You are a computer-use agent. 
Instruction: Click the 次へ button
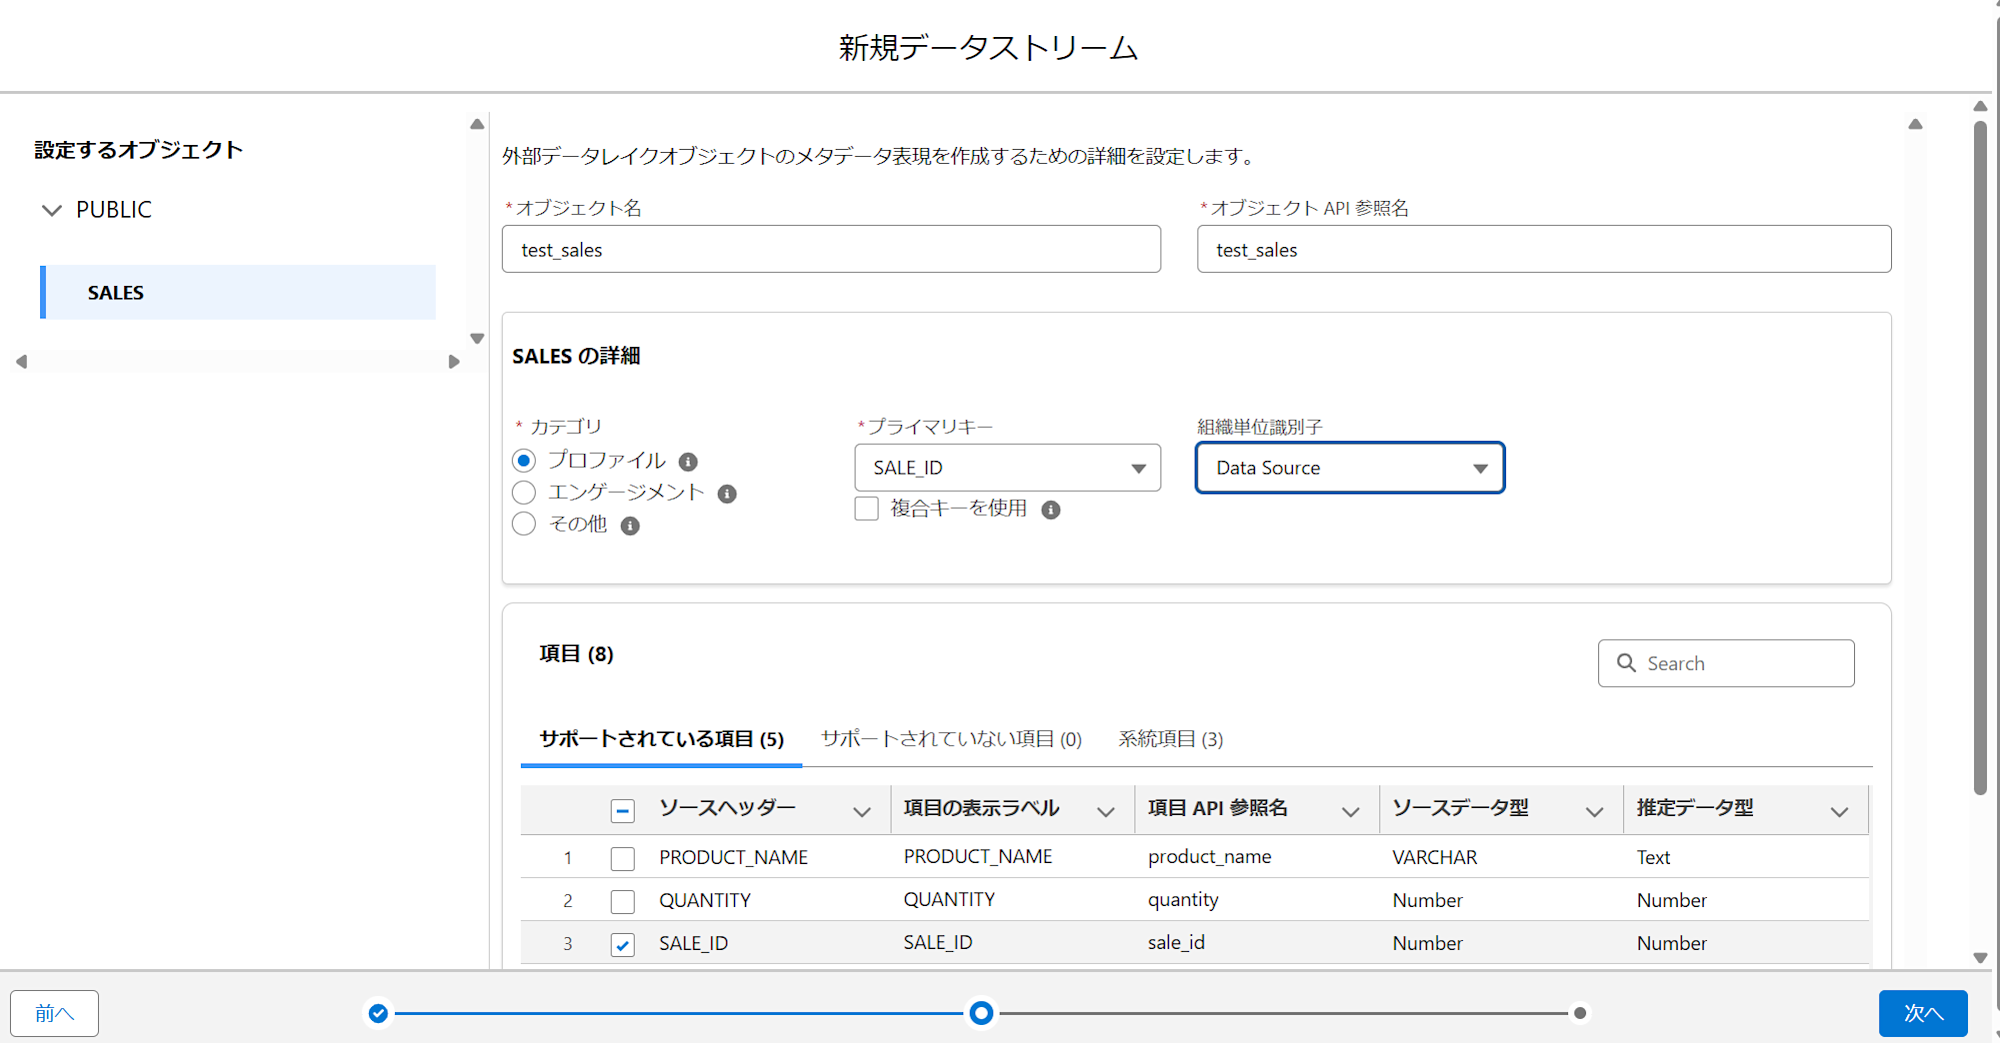pos(1922,1013)
